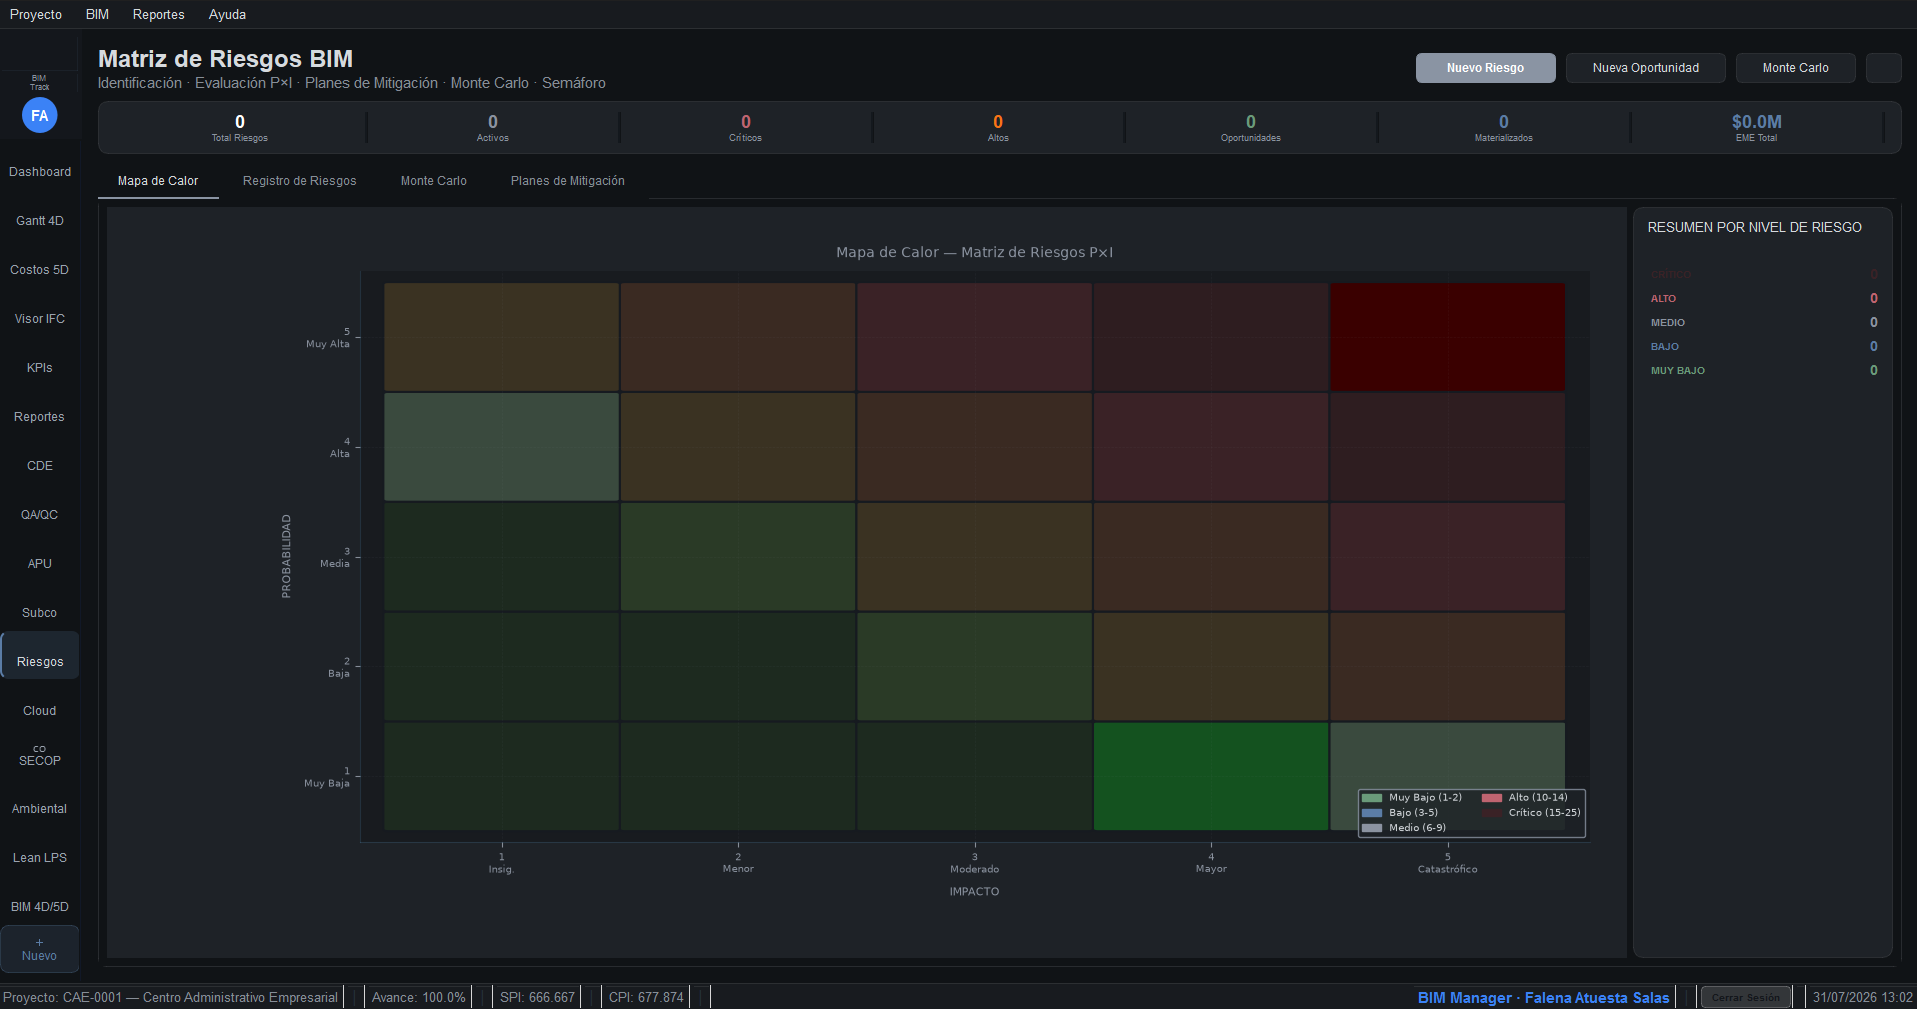Click the Nueva Oportunidad button
Screen dimensions: 1917x1009
[1646, 68]
